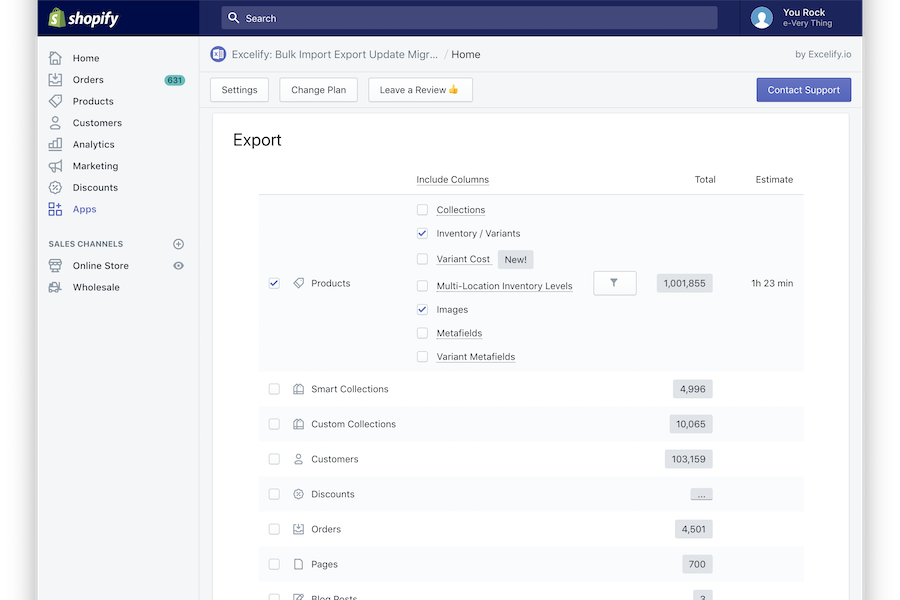The height and width of the screenshot is (600, 900).
Task: Click the 631 orders badge
Action: 174,80
